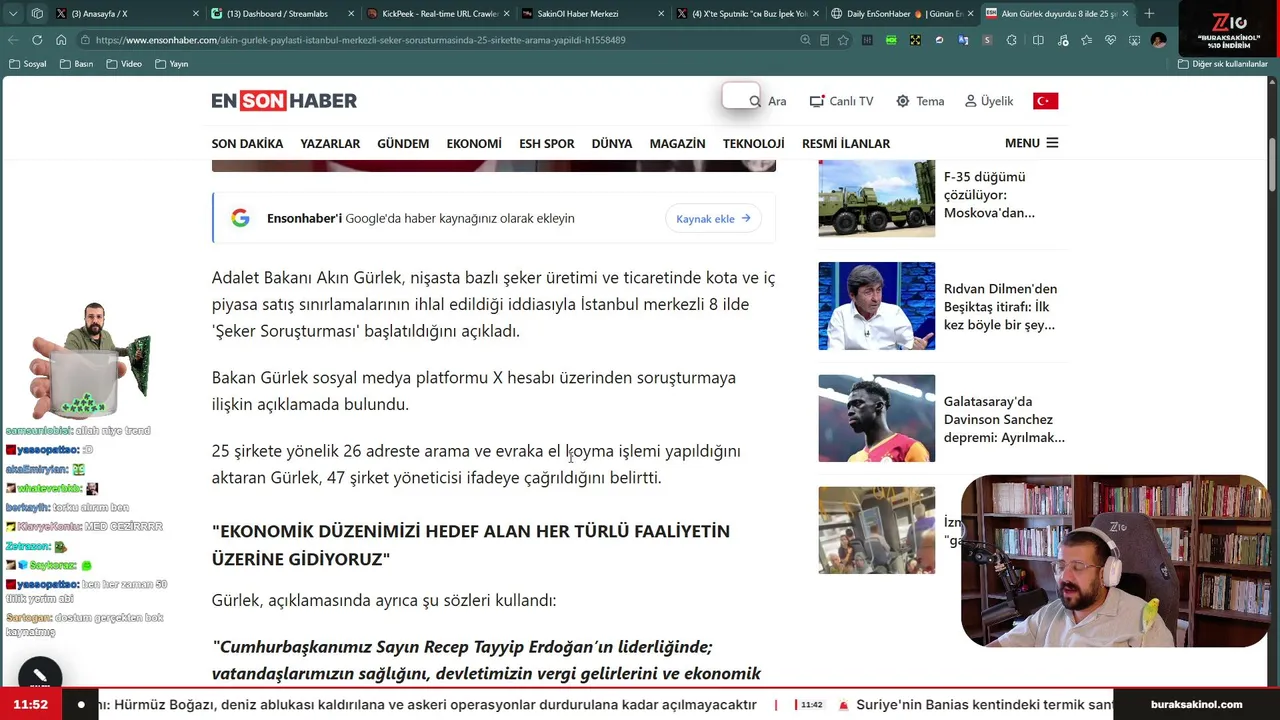Click the white search box beside Ara
This screenshot has width=1280, height=720.
pos(740,97)
